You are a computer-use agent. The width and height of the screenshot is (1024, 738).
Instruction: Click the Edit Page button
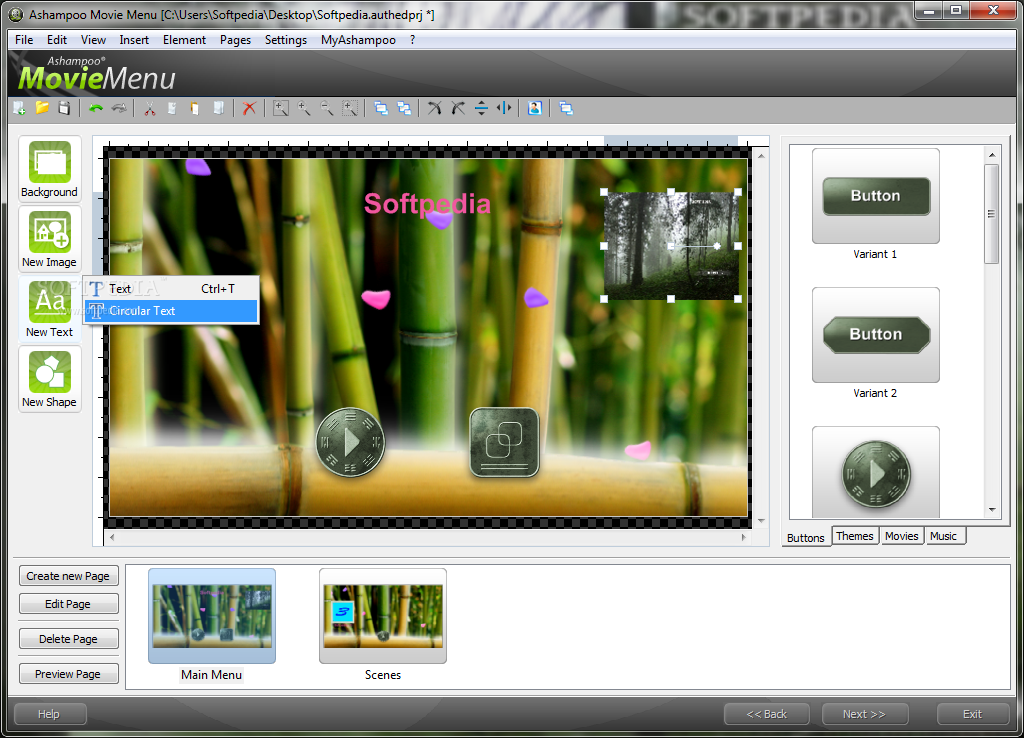tap(68, 604)
